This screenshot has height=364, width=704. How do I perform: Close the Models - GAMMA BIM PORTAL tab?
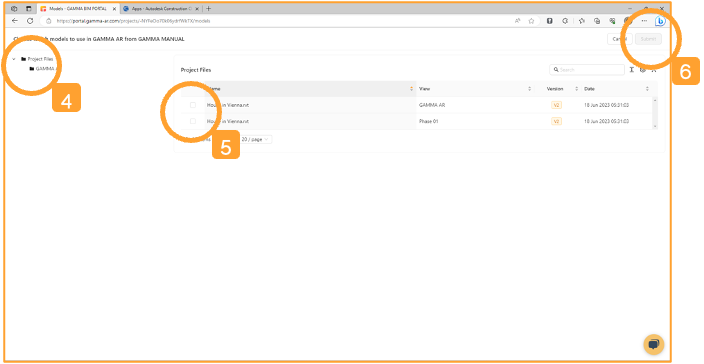point(114,9)
